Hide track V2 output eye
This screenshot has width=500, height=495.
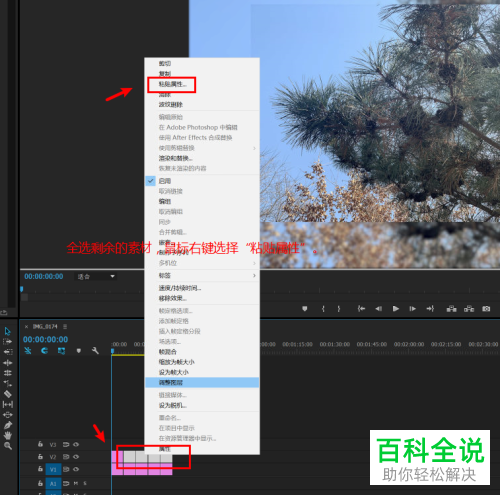pos(76,457)
